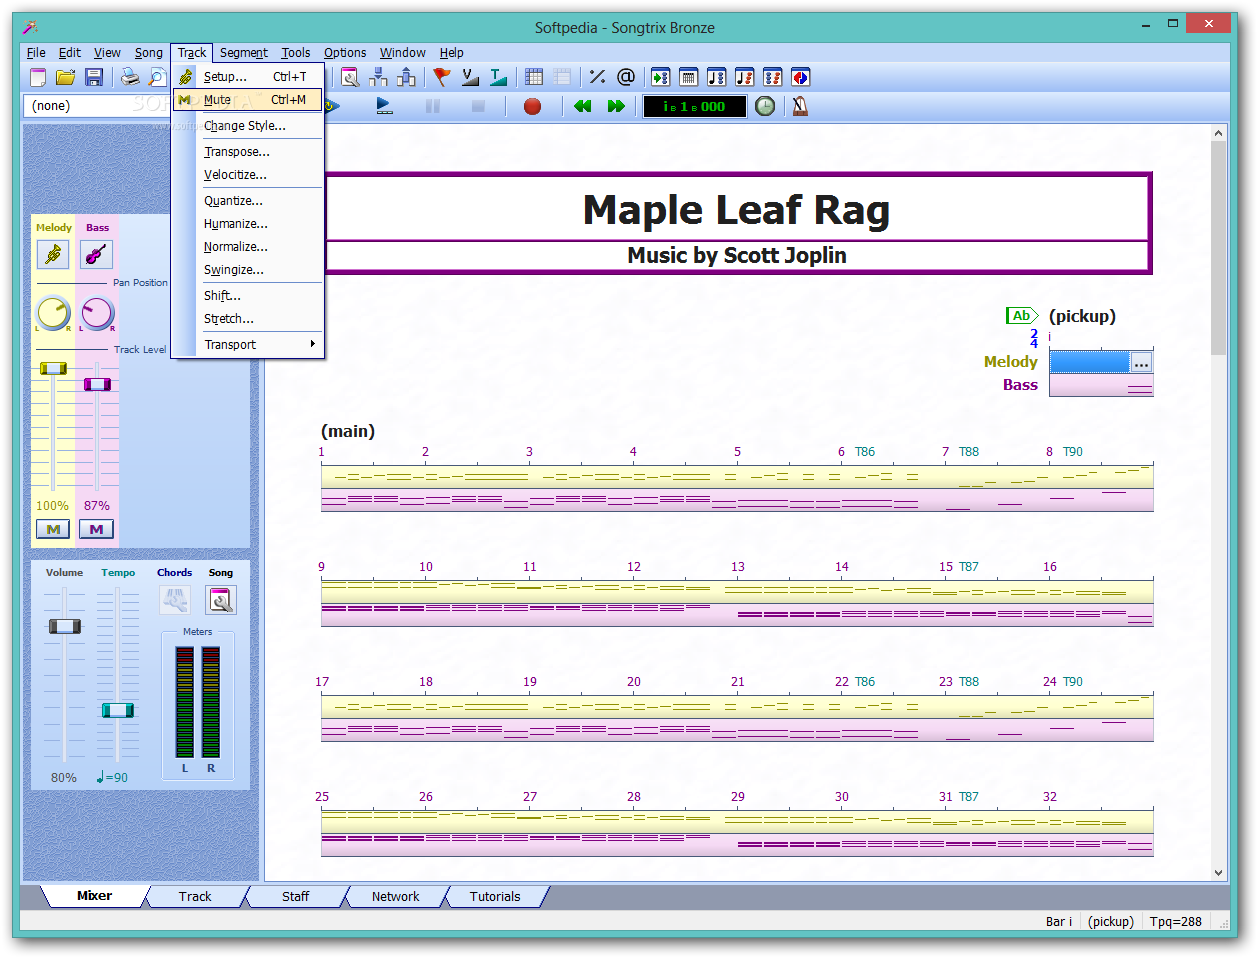Switch to the Track tab
Viewport: 1258px width, 958px height.
point(195,896)
